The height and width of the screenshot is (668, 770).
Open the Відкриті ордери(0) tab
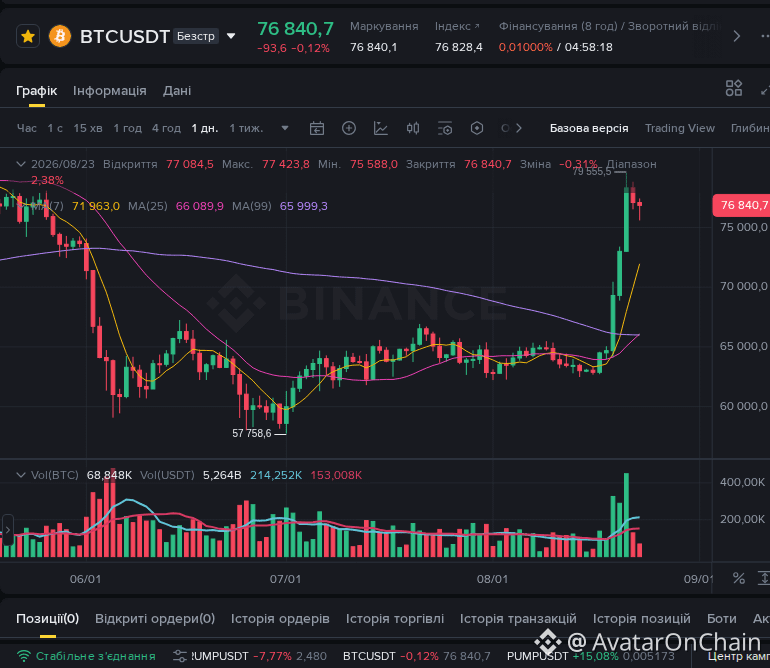click(x=155, y=618)
